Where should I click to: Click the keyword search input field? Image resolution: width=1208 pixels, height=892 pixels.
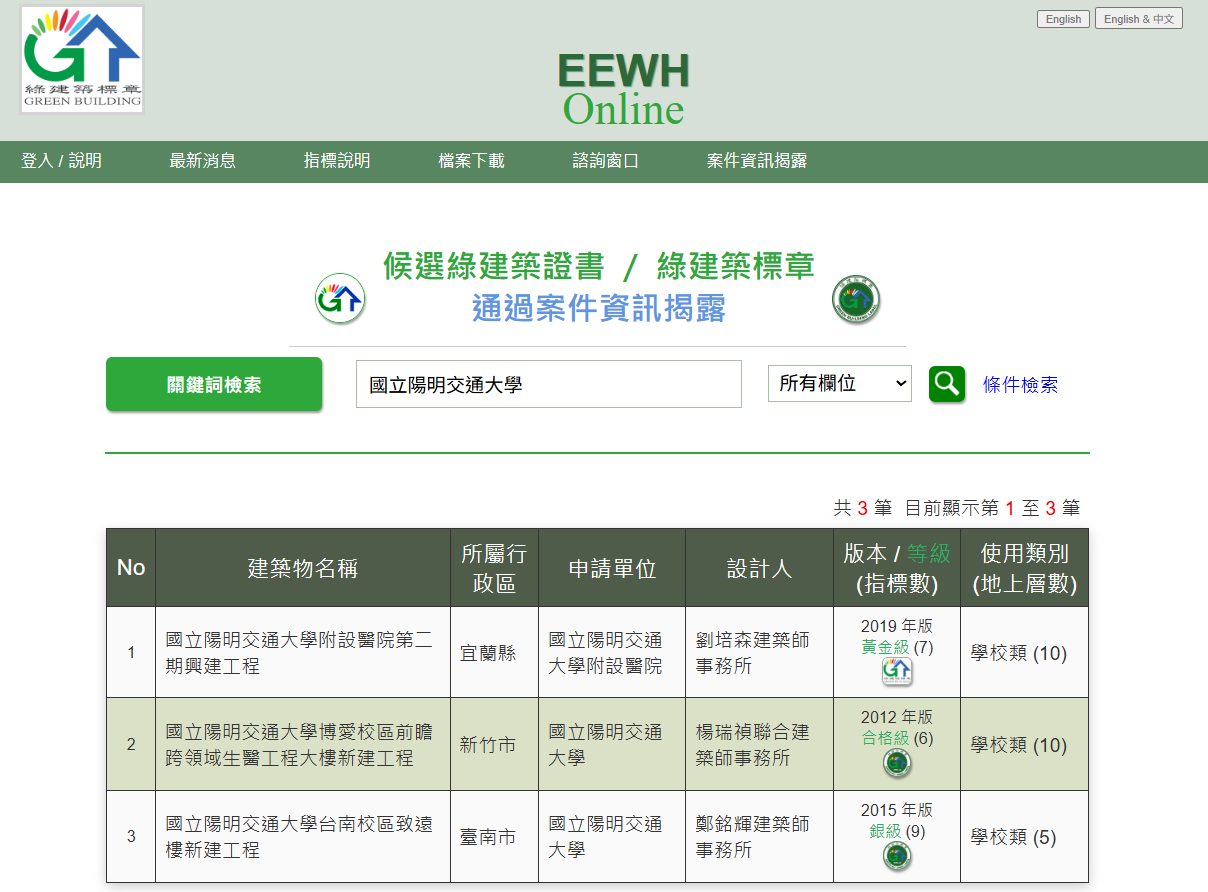click(548, 384)
